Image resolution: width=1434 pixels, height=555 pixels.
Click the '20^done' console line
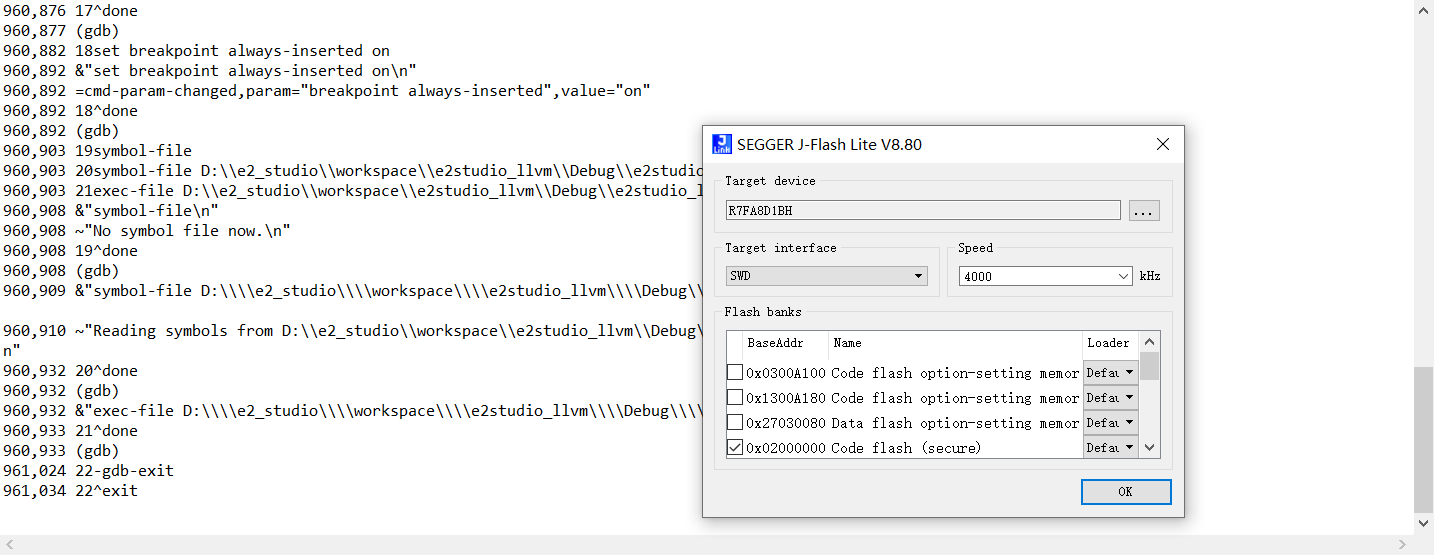pyautogui.click(x=70, y=371)
